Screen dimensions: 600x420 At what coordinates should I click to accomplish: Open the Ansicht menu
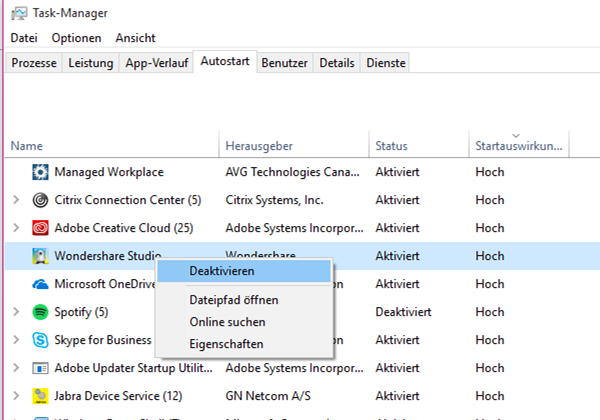135,38
